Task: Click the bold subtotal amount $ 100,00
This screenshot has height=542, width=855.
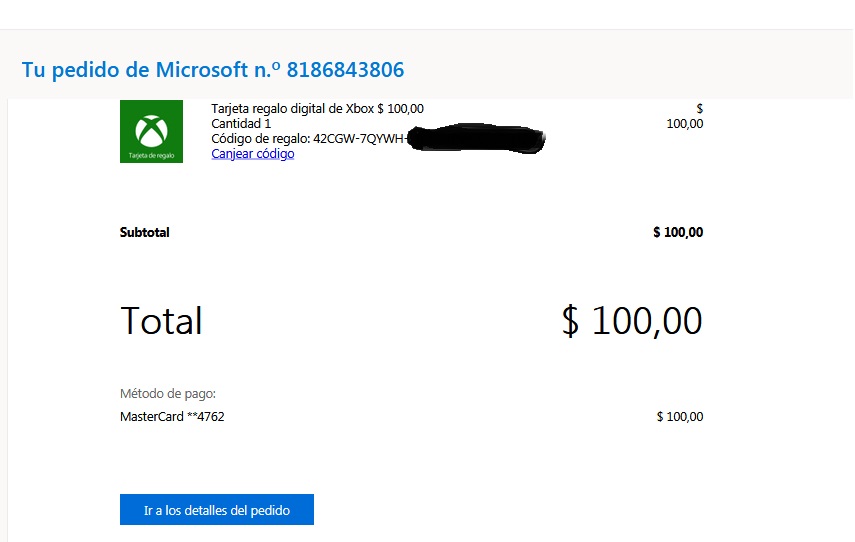Action: pos(678,232)
